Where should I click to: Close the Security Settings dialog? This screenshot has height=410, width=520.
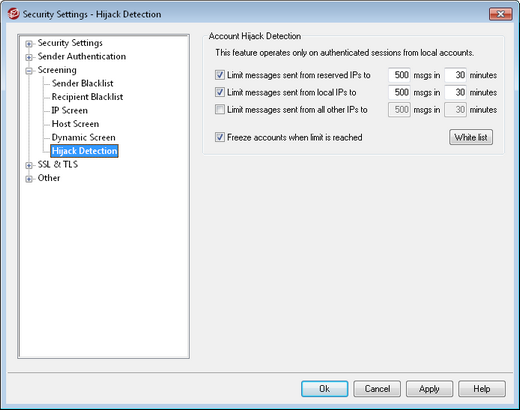click(500, 14)
